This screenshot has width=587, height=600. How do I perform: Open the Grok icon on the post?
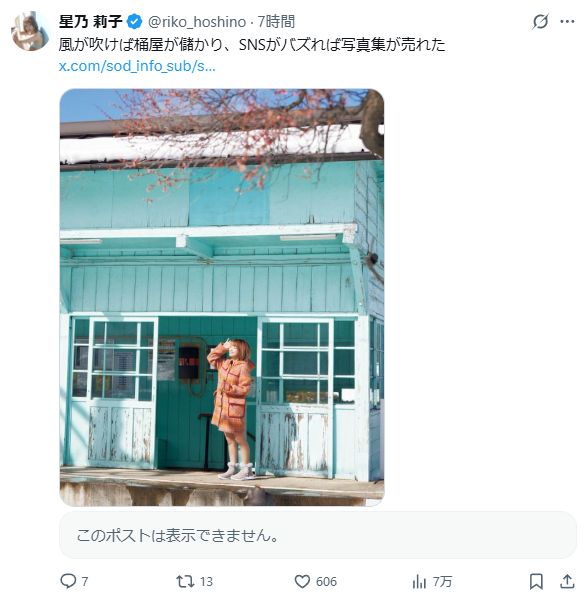click(x=540, y=21)
